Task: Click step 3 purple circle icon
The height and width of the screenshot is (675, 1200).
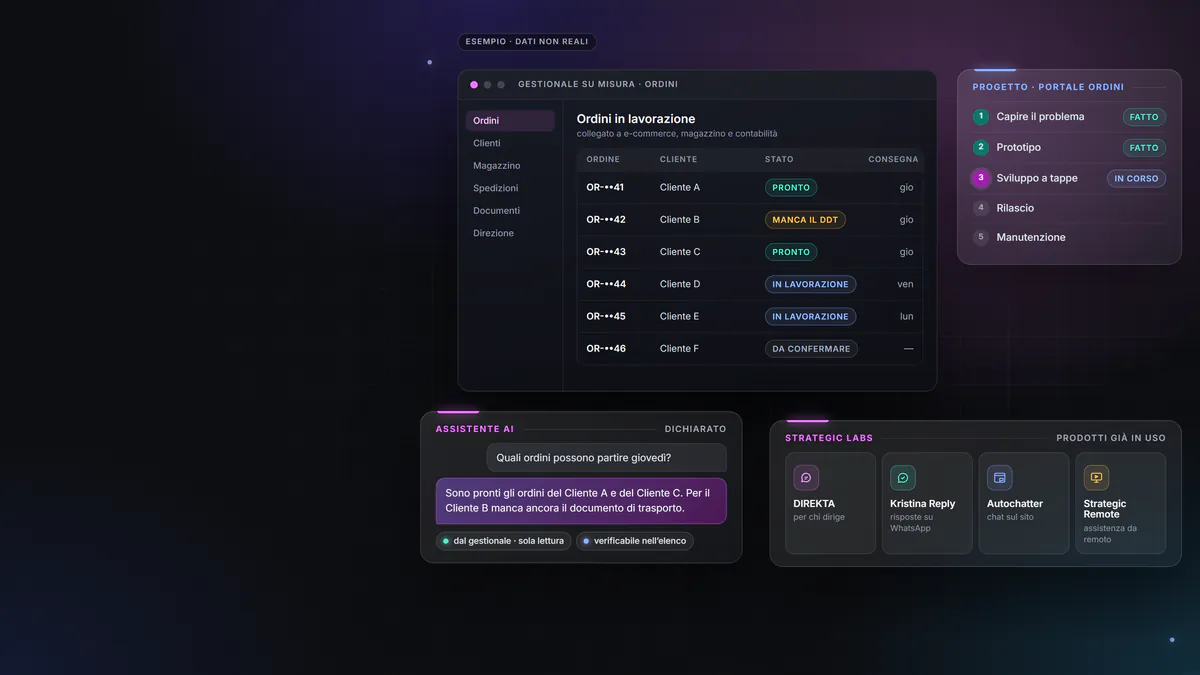Action: 981,178
